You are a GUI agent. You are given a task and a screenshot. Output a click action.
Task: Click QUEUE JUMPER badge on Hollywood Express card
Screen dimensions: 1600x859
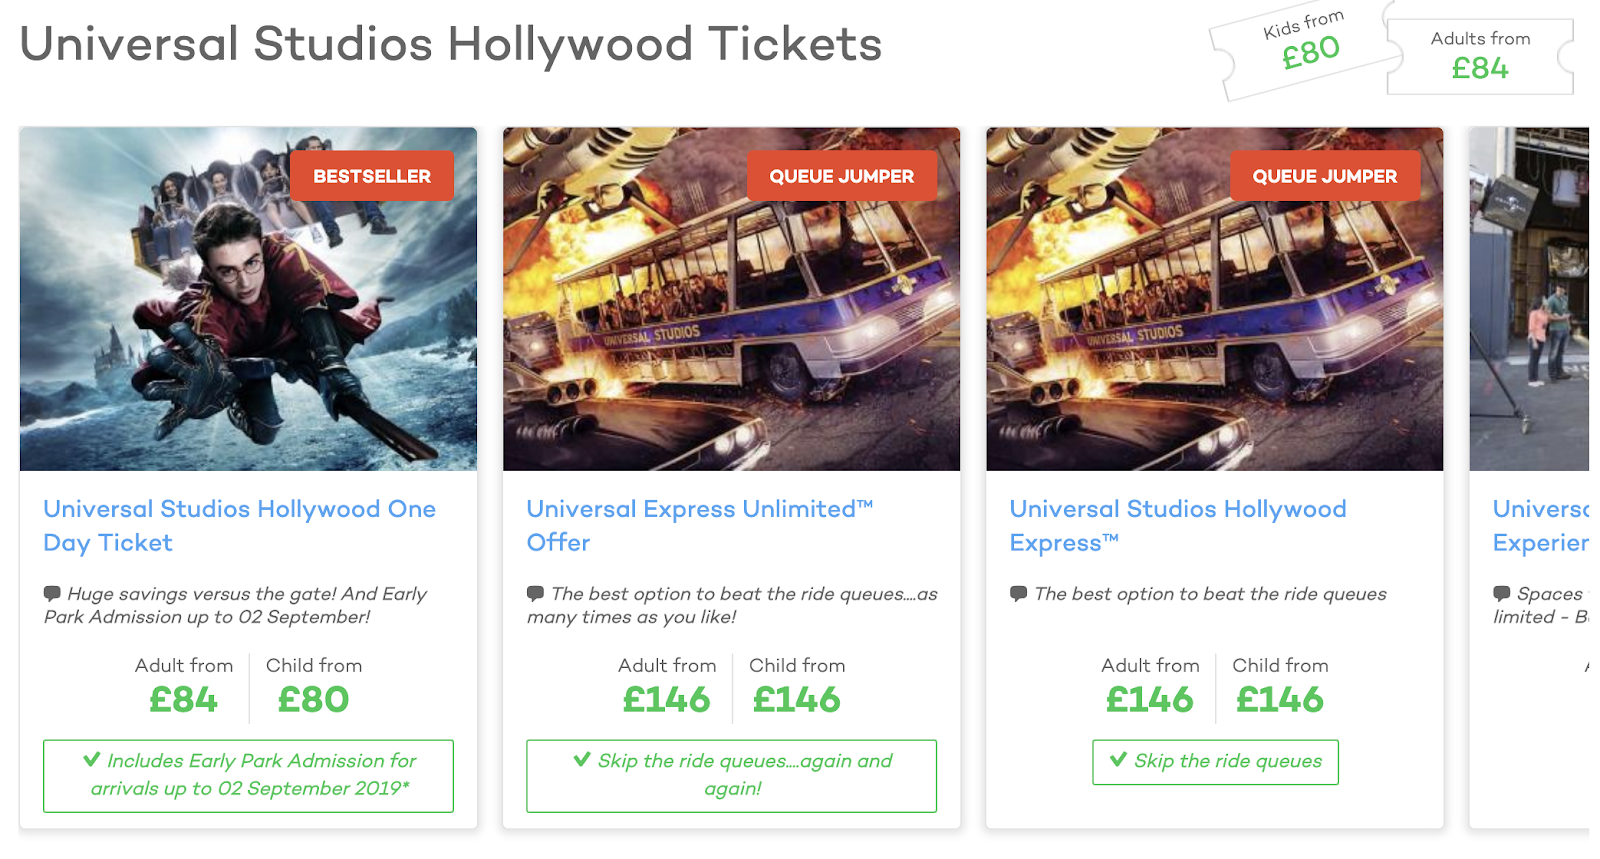click(x=1324, y=176)
